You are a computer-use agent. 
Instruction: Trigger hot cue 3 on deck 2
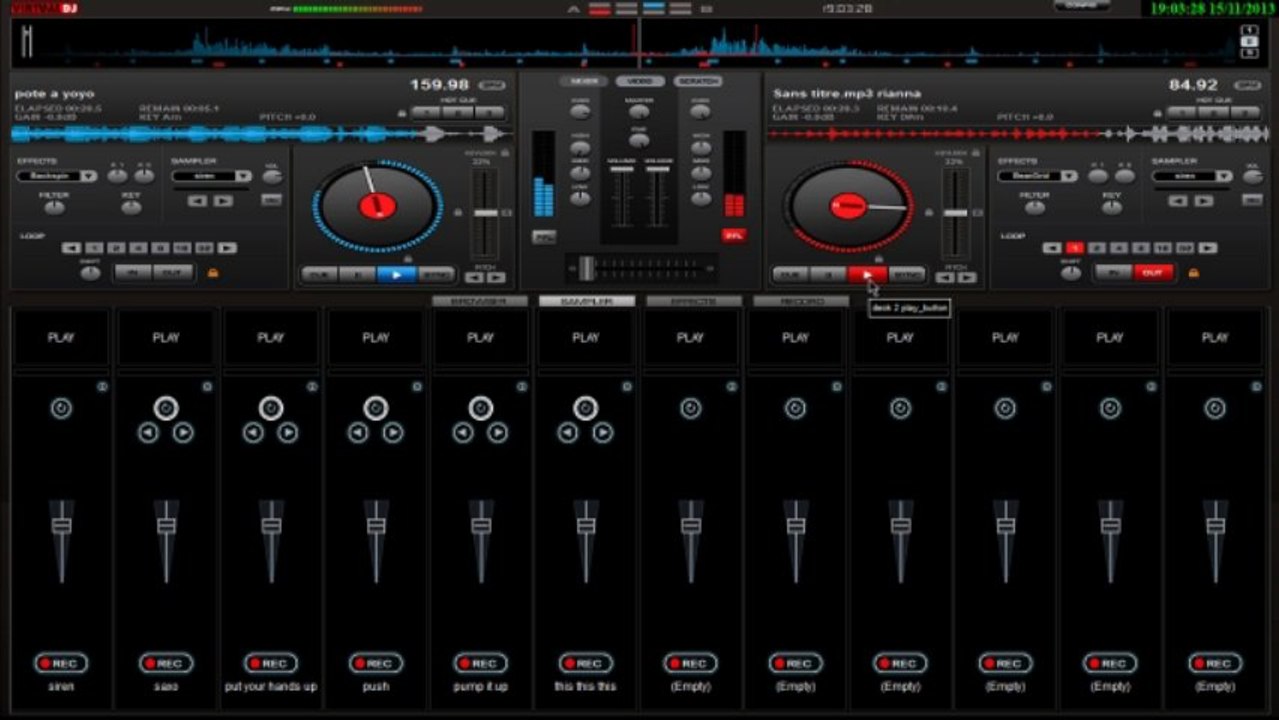[x=1245, y=113]
